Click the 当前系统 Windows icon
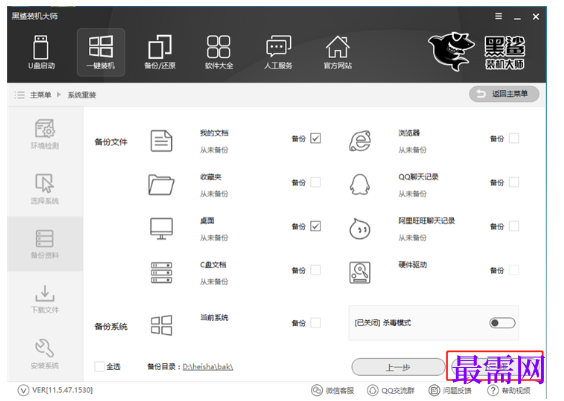The image size is (564, 401). click(161, 325)
